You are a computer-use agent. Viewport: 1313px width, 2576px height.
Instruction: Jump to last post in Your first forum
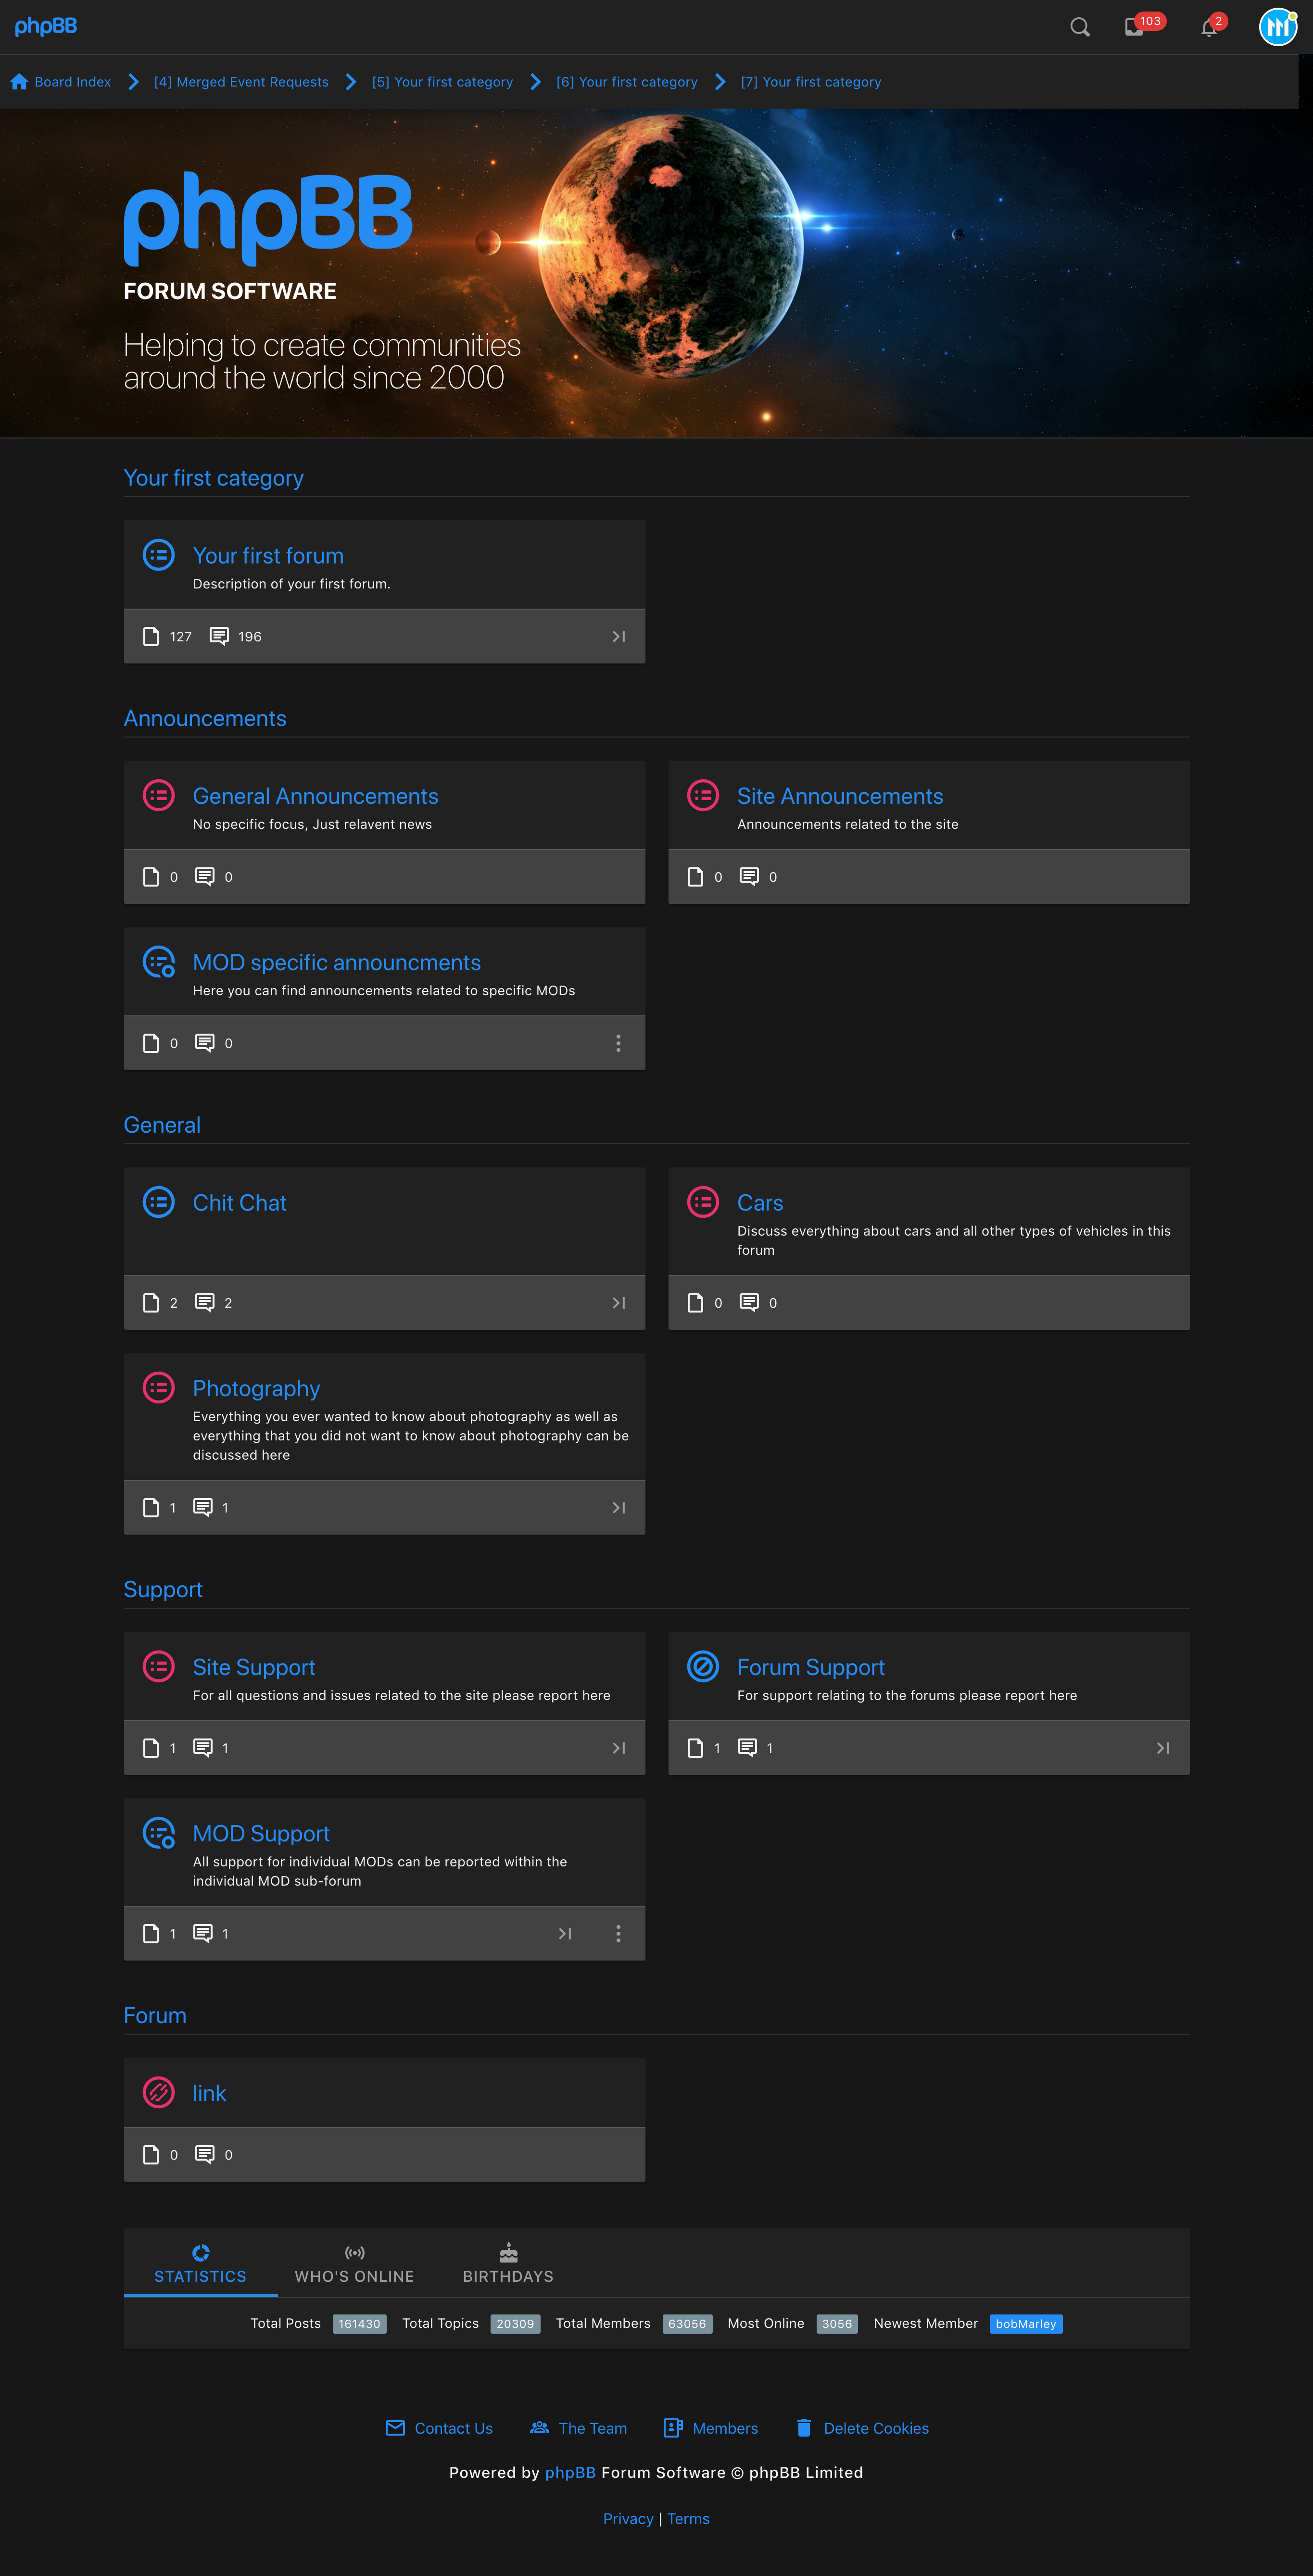[x=618, y=637]
